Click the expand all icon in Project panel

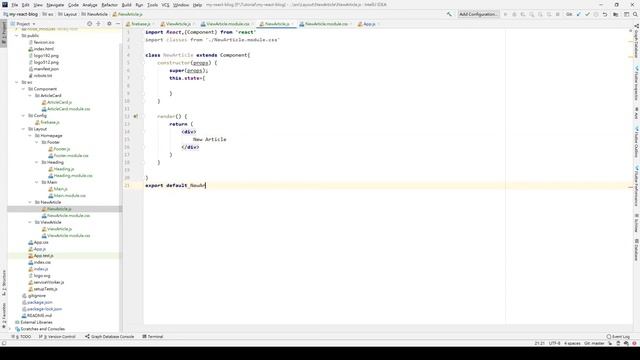coord(98,24)
